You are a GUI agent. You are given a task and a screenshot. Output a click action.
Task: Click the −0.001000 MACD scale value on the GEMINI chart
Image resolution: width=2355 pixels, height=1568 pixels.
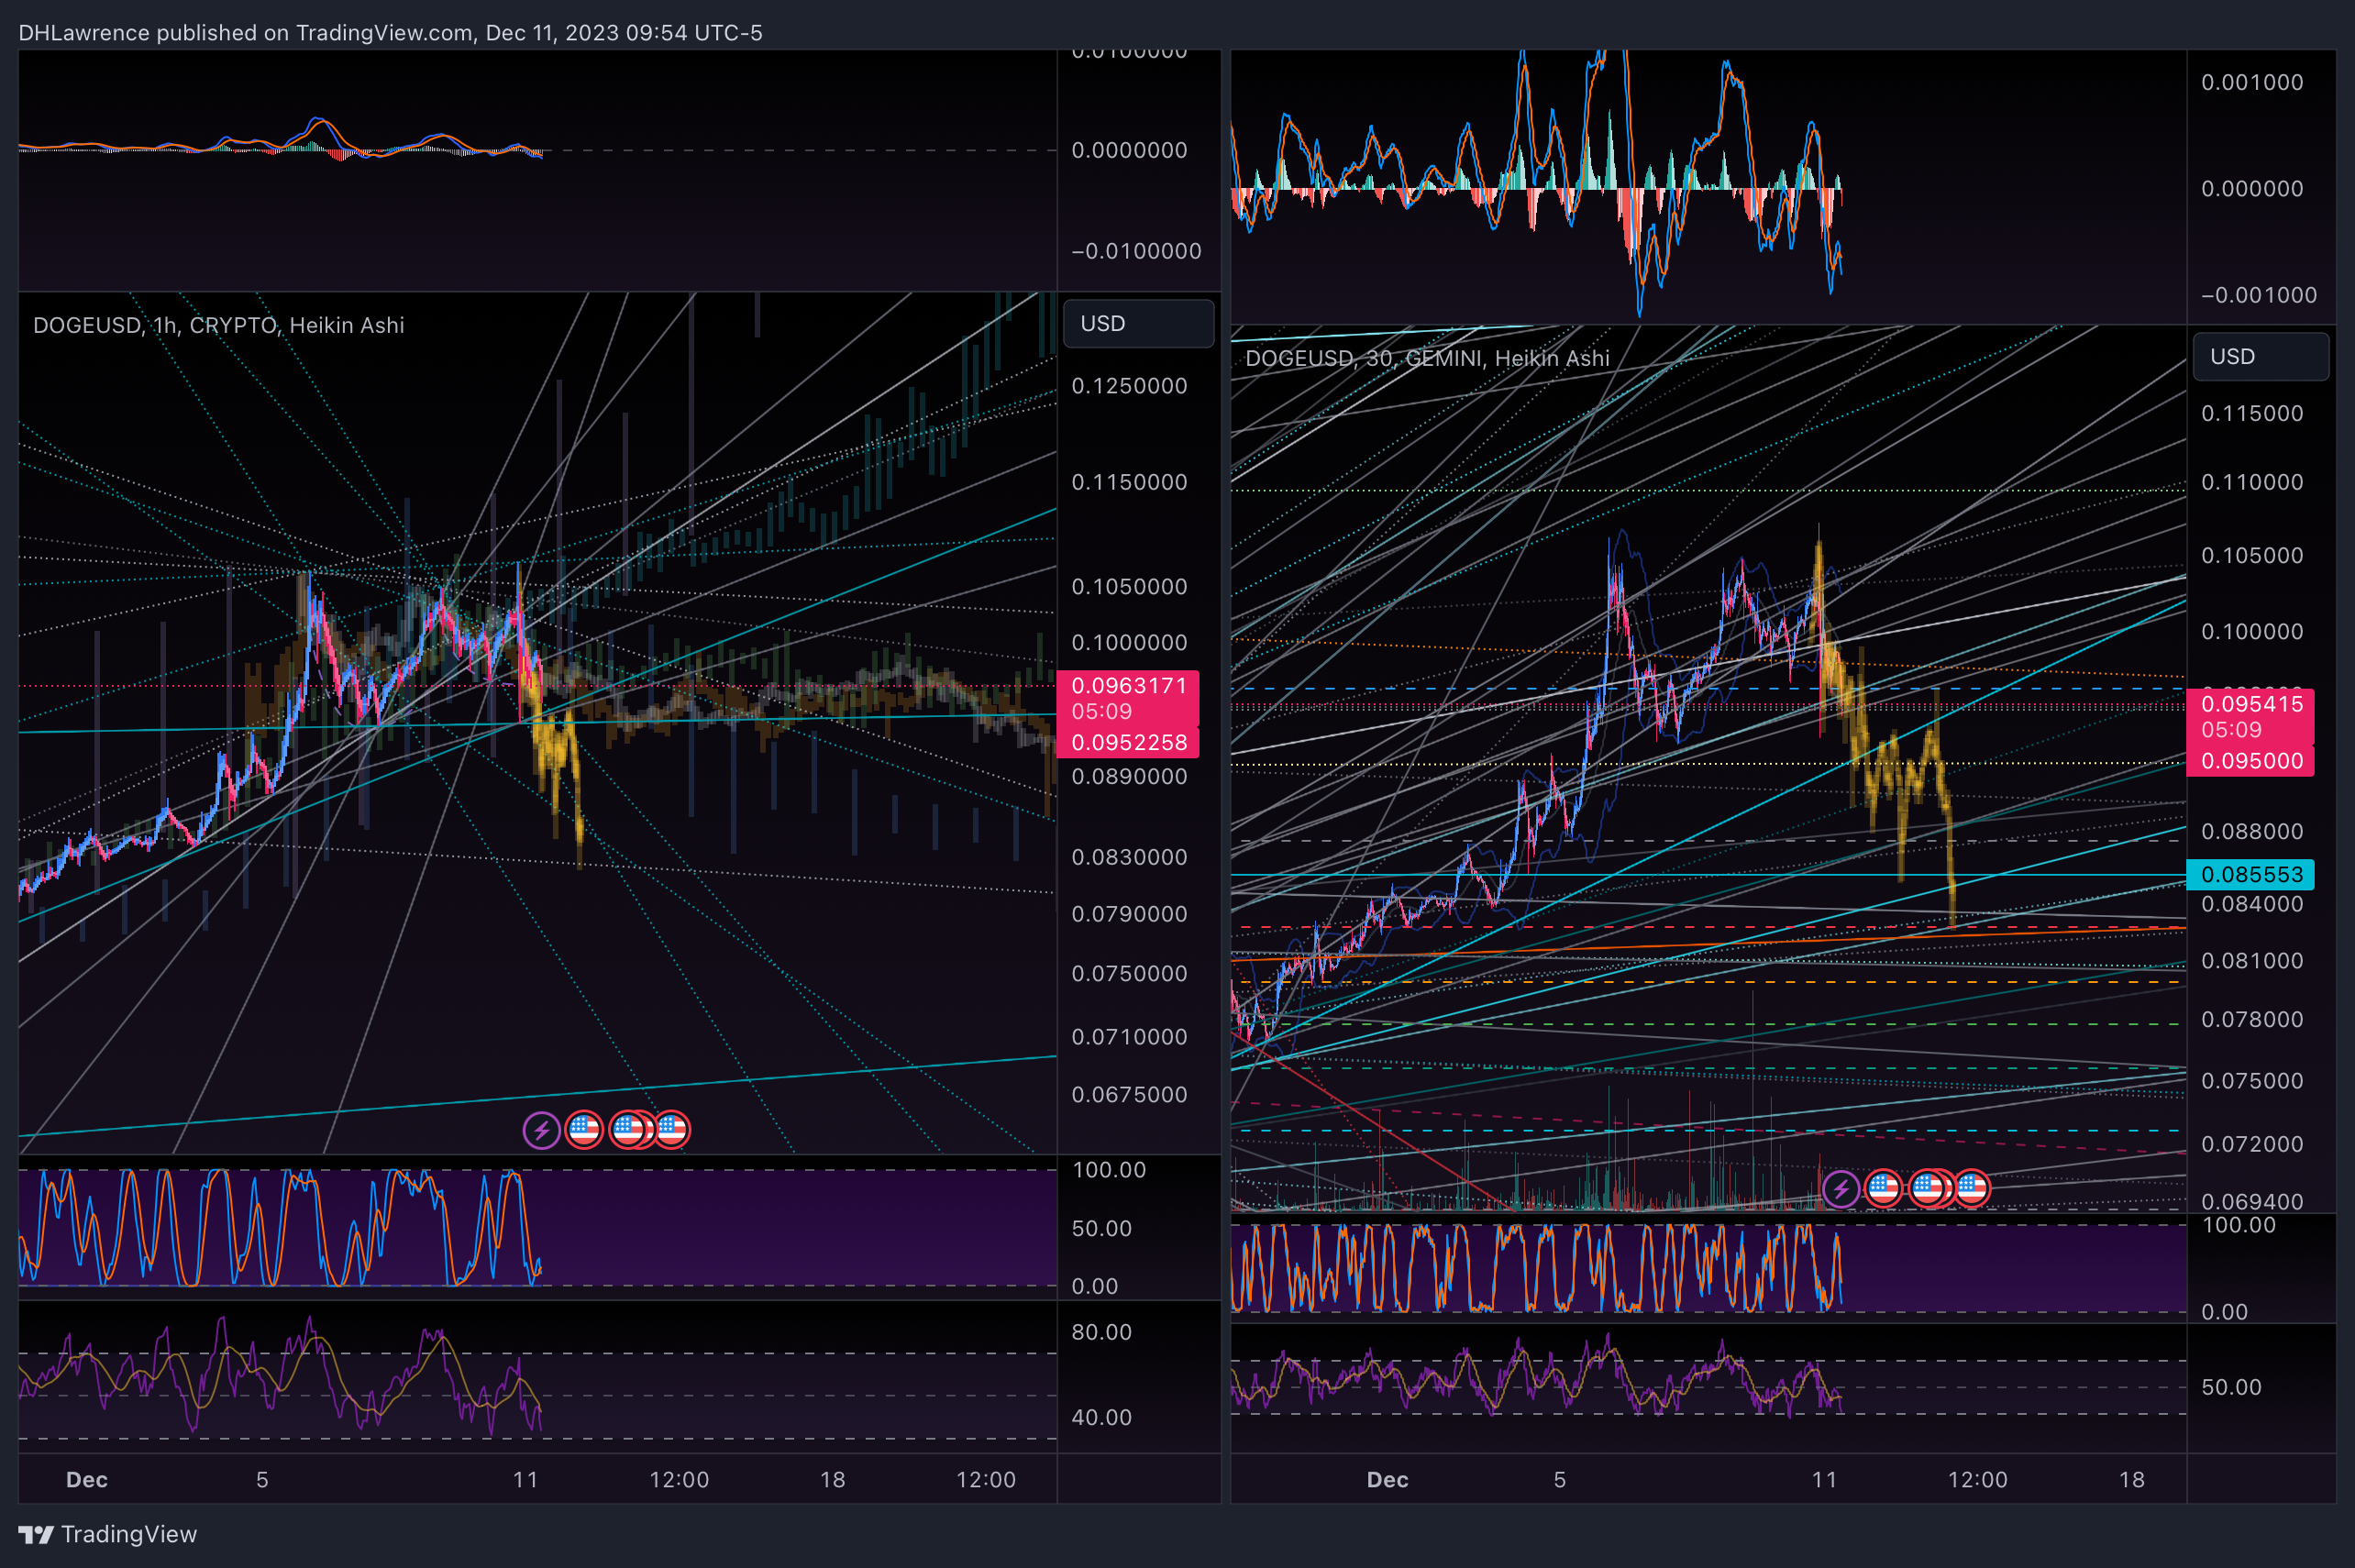[x=2259, y=295]
